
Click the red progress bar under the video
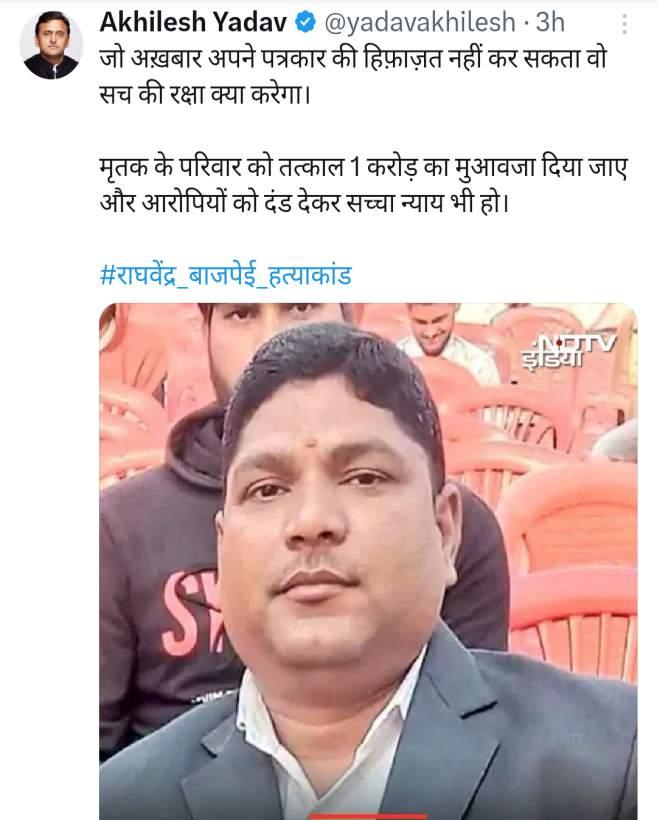pyautogui.click(x=368, y=817)
